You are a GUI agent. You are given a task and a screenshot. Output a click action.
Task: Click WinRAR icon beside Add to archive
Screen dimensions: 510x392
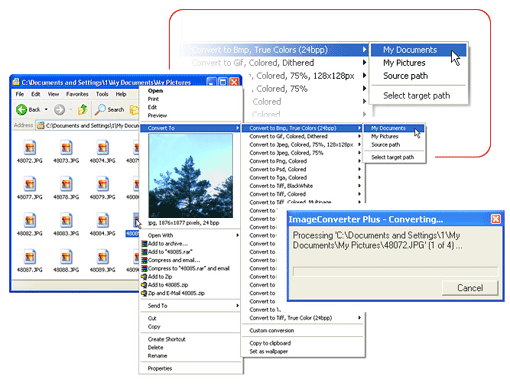click(144, 244)
